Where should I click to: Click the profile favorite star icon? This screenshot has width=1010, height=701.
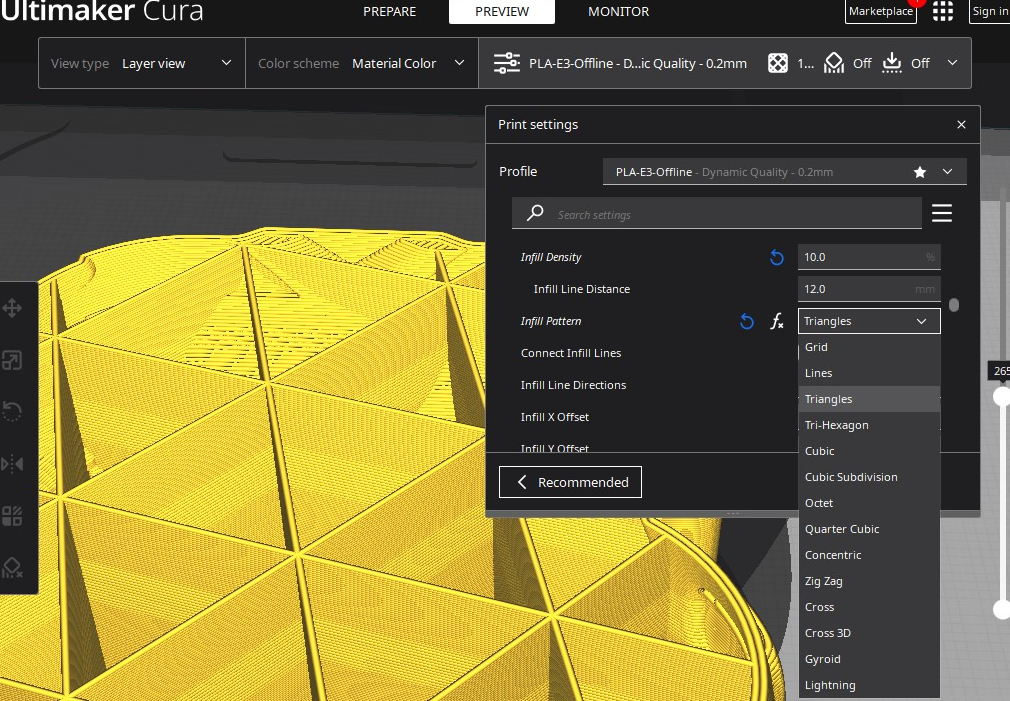click(919, 172)
